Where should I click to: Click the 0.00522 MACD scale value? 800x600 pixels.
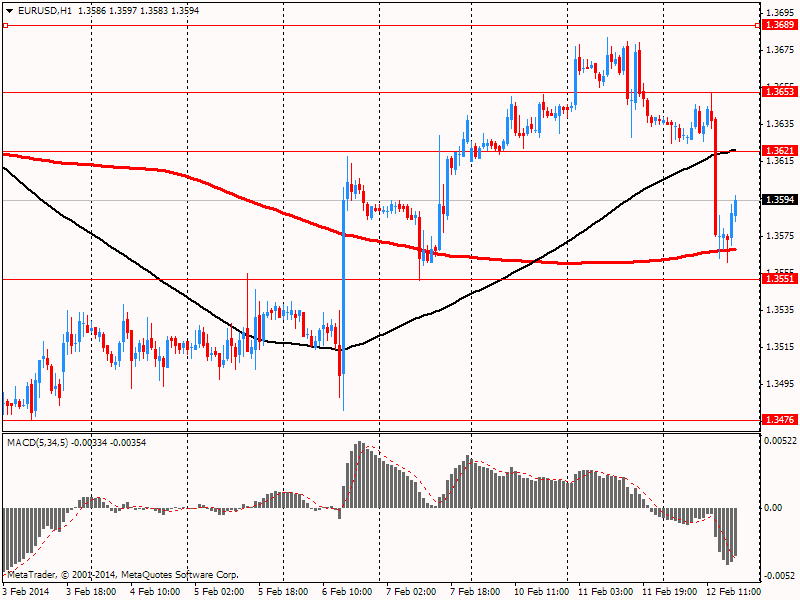click(x=780, y=440)
